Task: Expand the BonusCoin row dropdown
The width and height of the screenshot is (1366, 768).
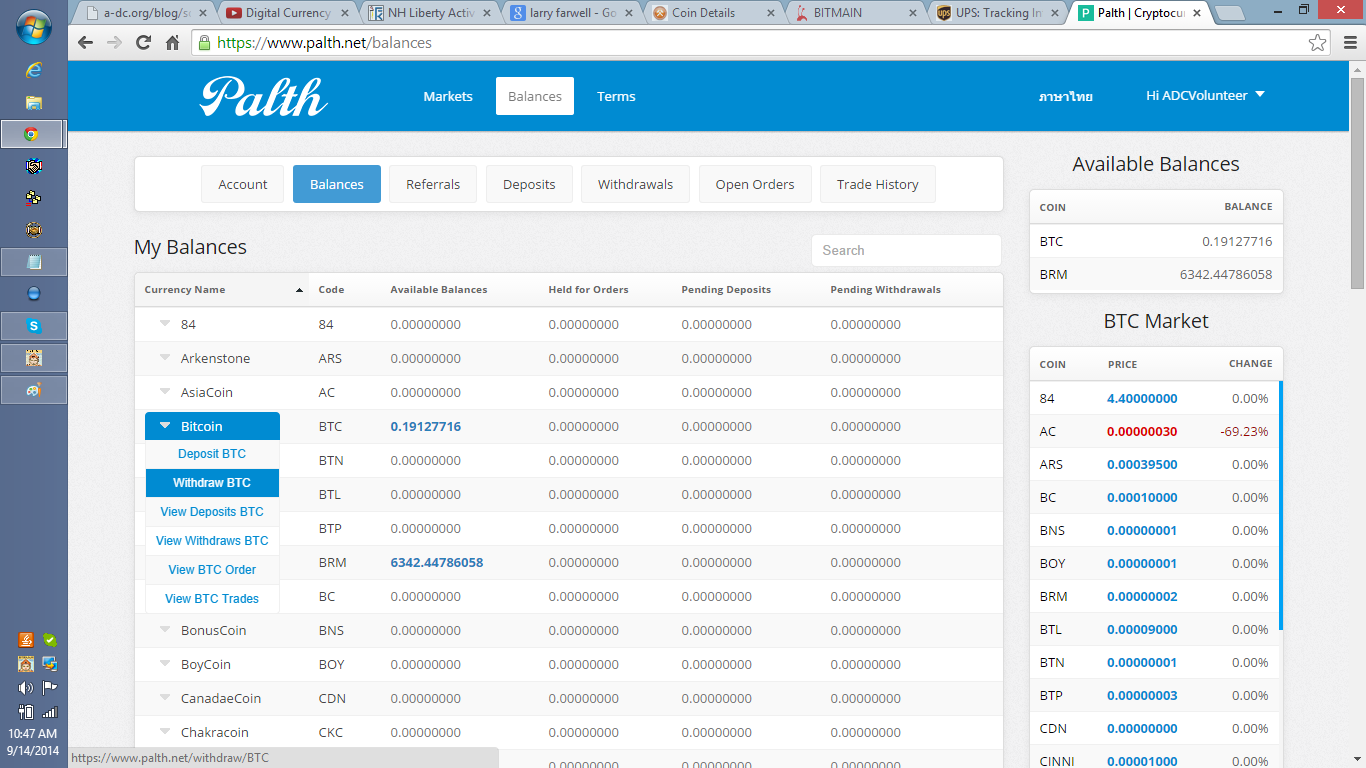Action: point(165,630)
